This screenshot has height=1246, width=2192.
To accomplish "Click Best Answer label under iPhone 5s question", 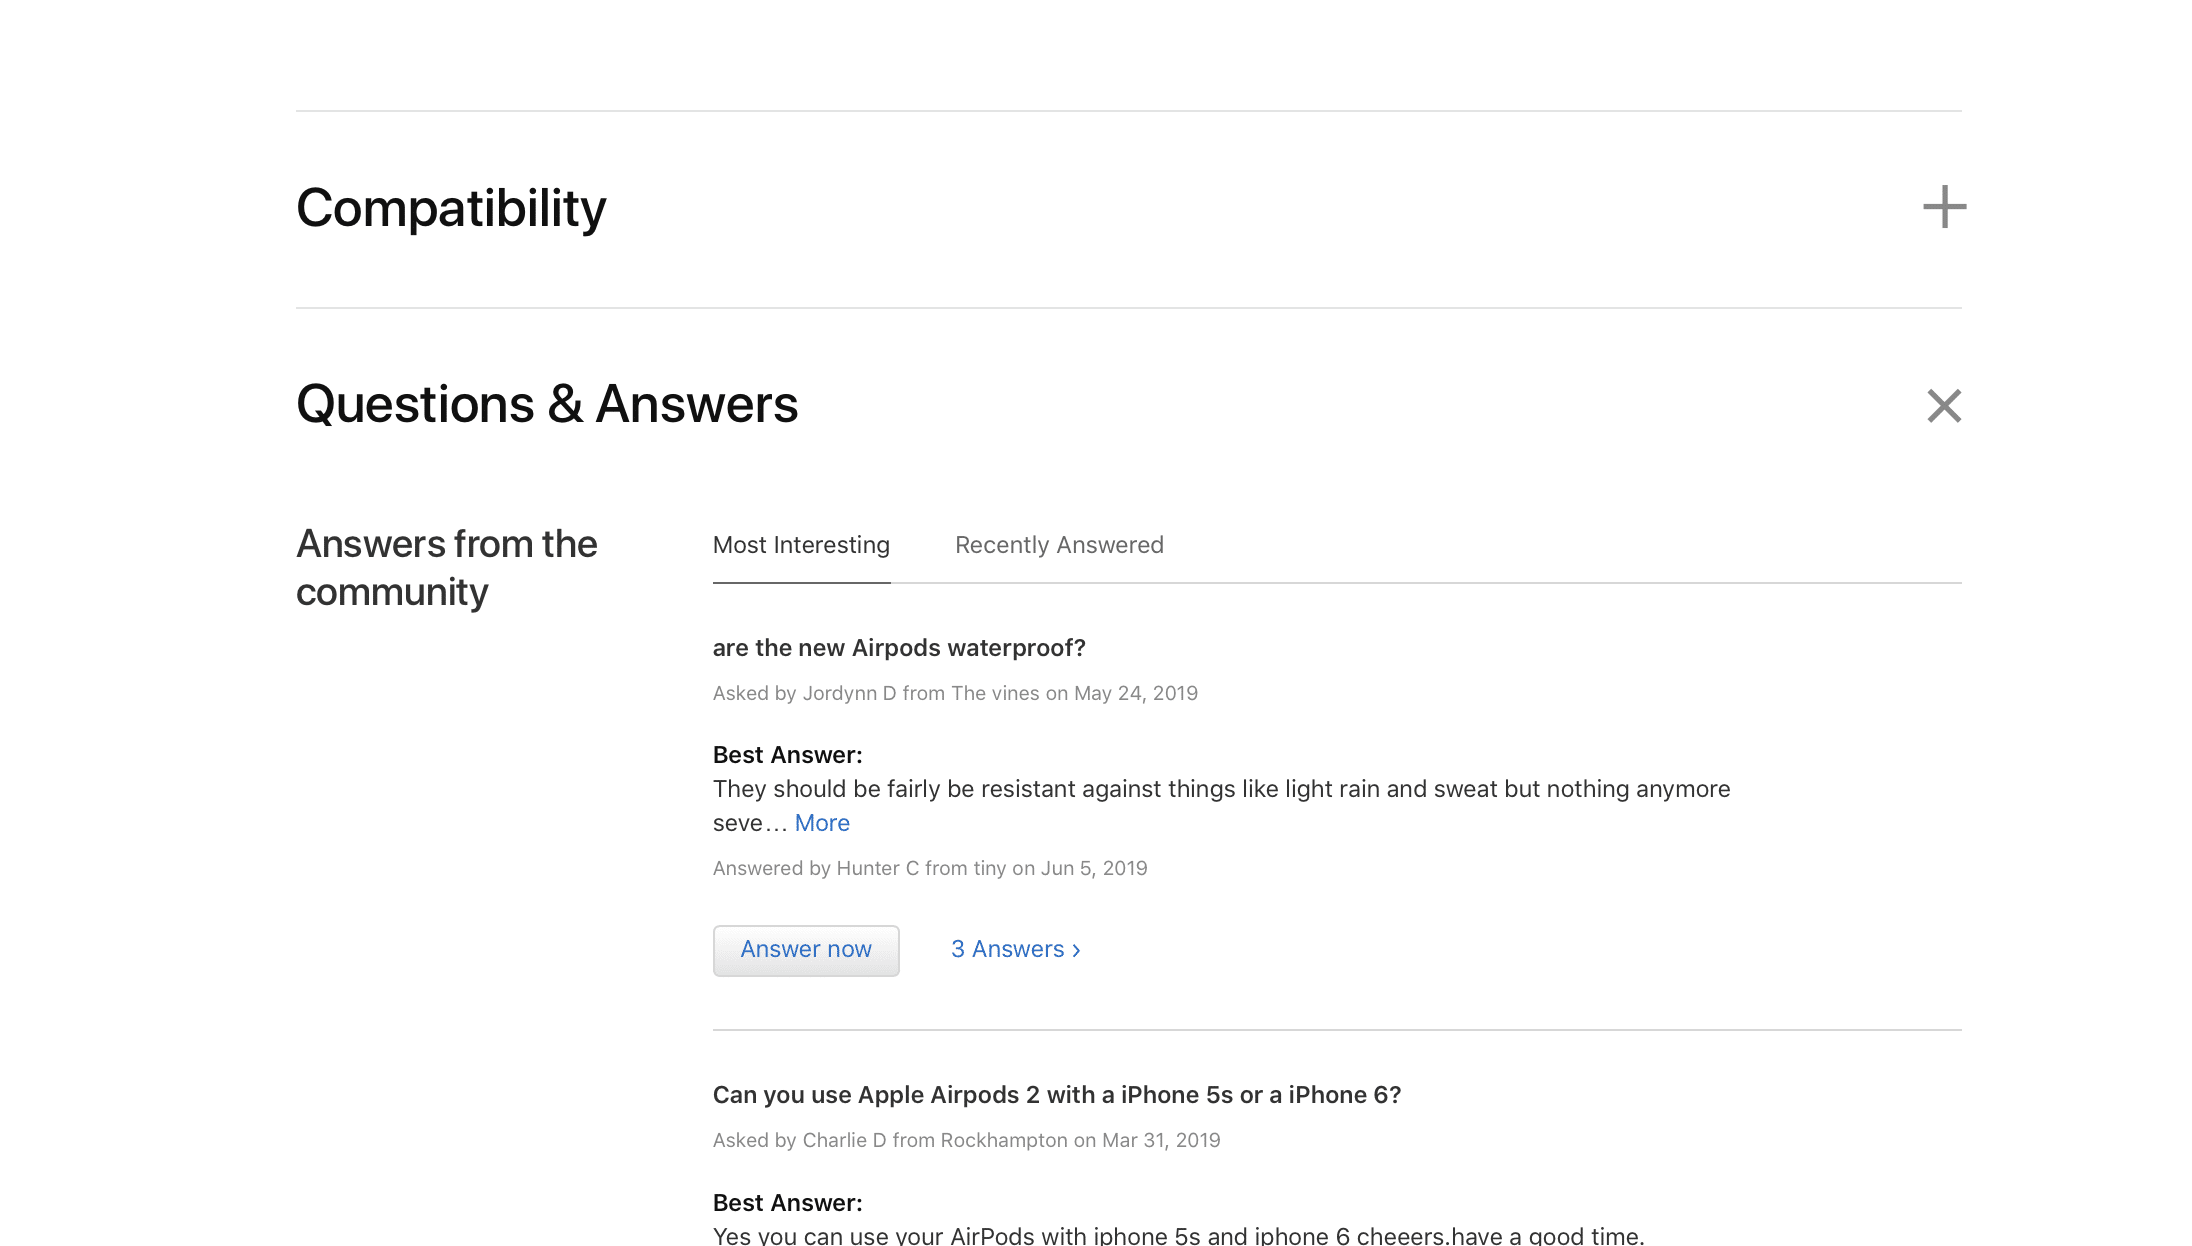I will 787,1203.
